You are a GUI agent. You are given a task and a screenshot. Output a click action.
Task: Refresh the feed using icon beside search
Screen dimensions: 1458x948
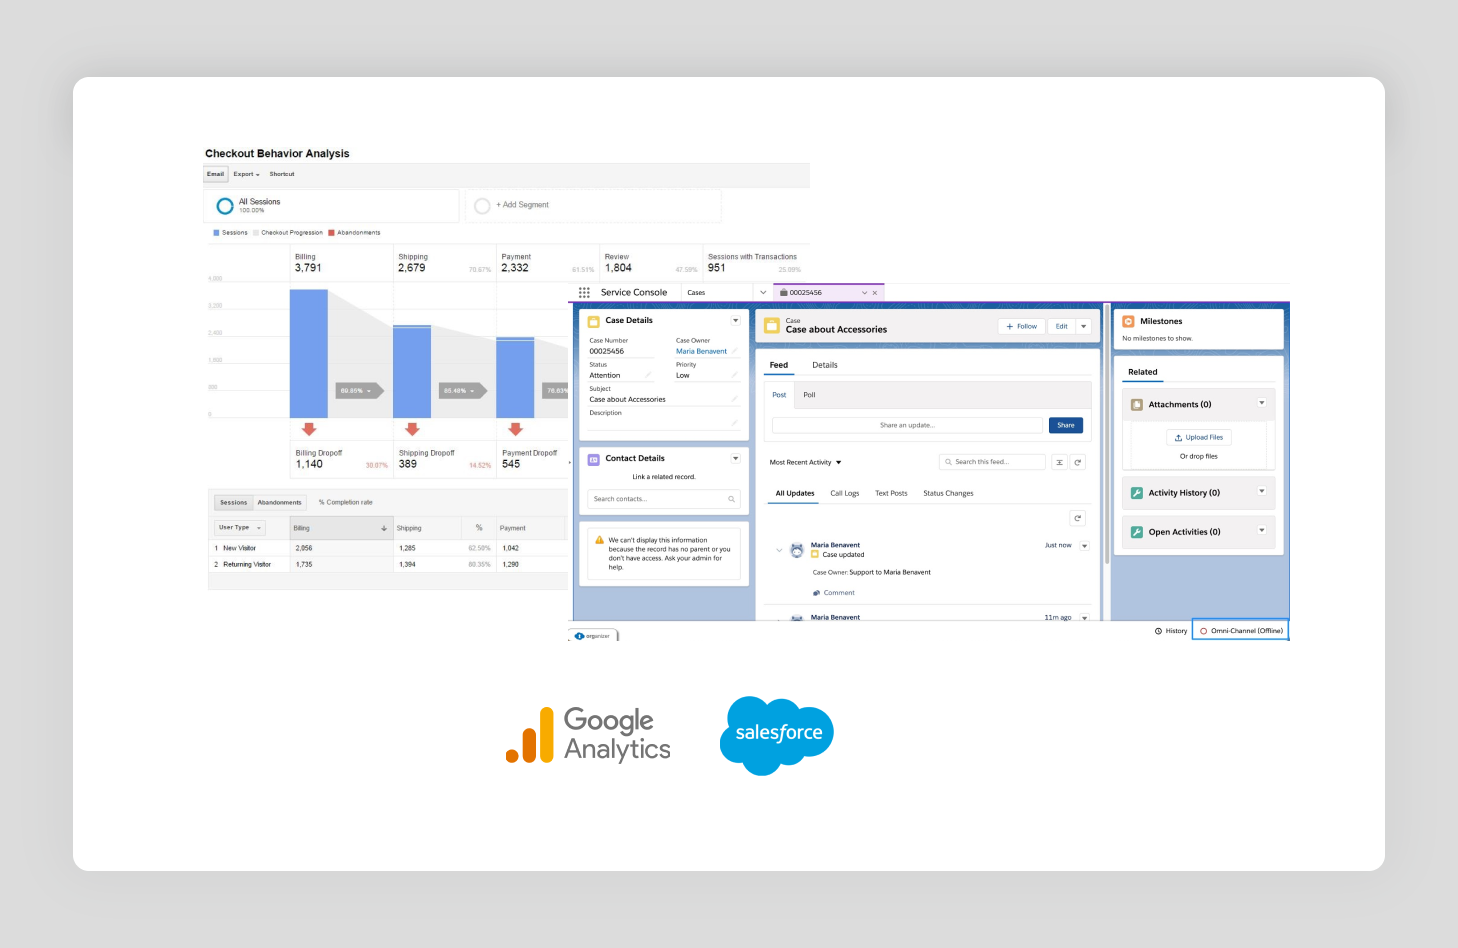(x=1078, y=462)
